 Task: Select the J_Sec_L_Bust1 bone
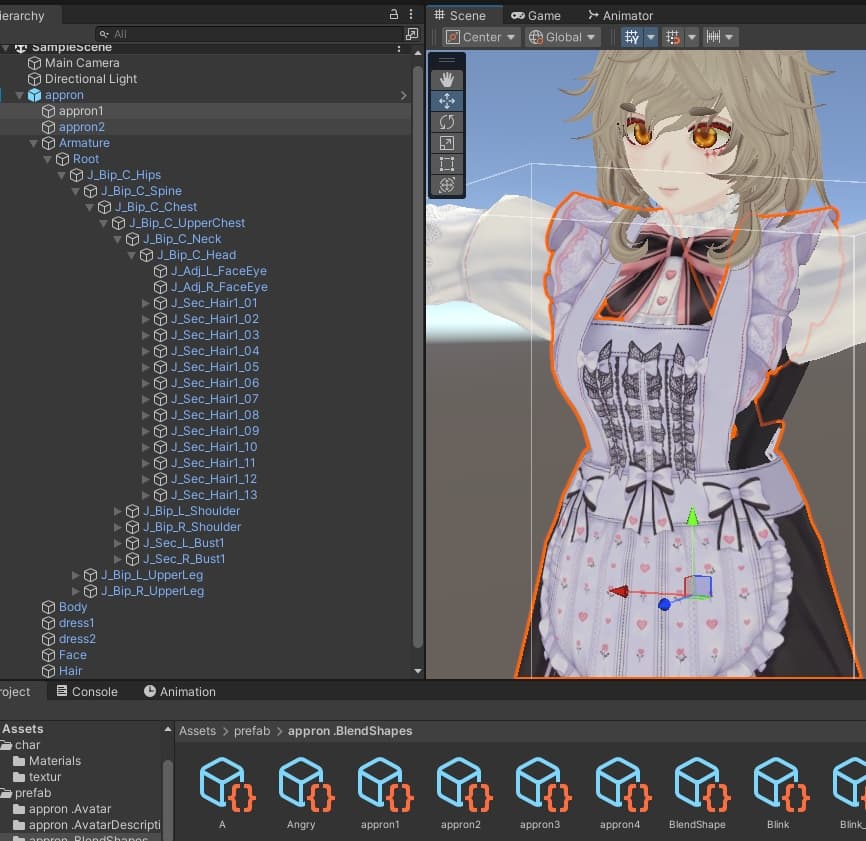tap(183, 543)
